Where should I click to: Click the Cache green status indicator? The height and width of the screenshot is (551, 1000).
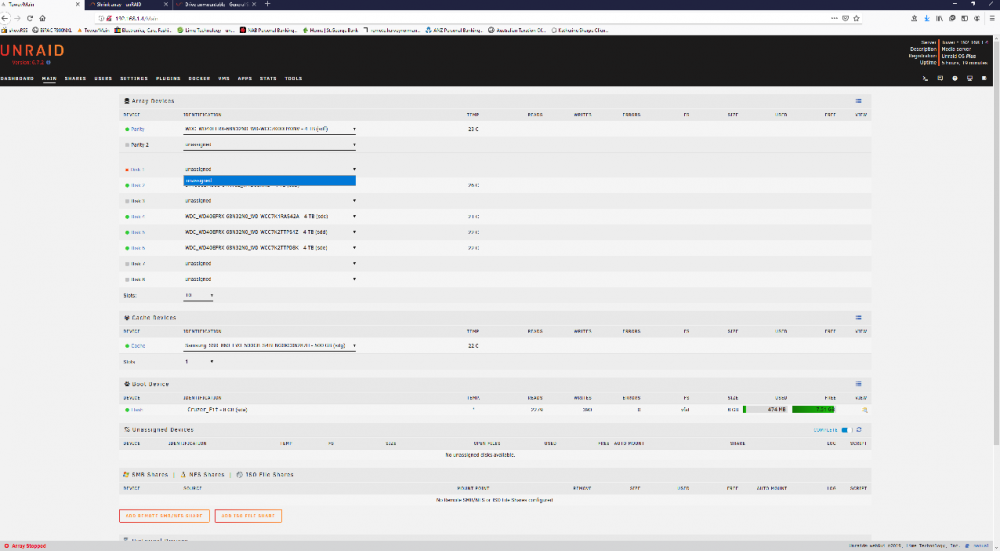click(x=127, y=346)
